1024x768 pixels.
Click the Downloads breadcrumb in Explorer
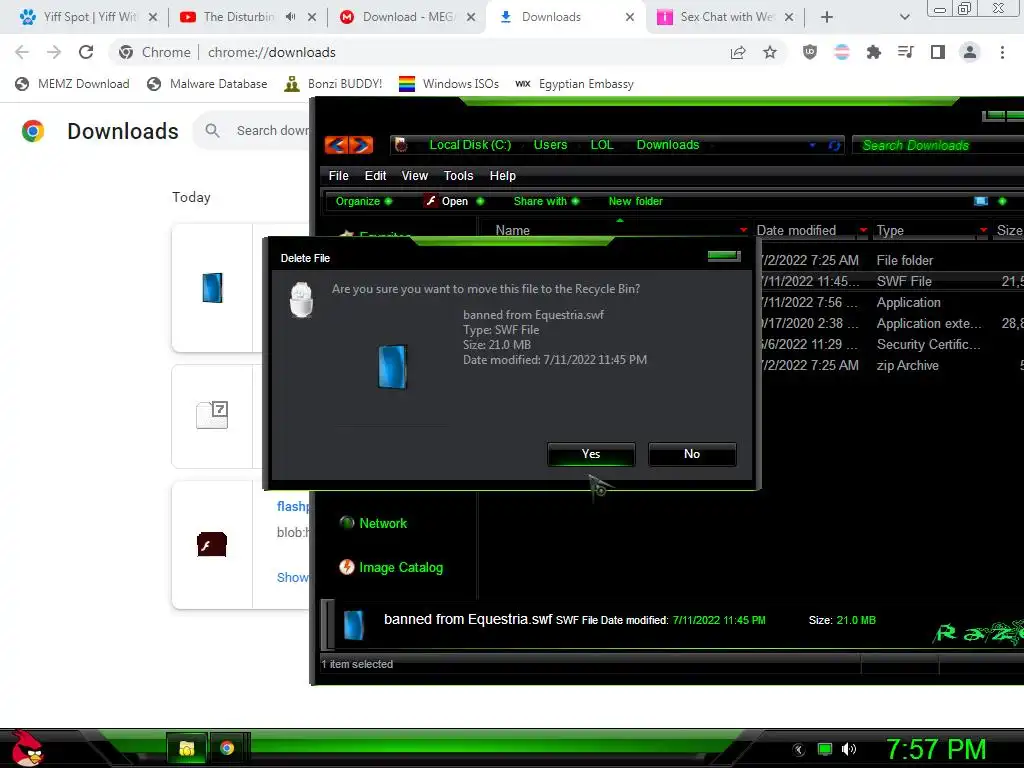(668, 145)
